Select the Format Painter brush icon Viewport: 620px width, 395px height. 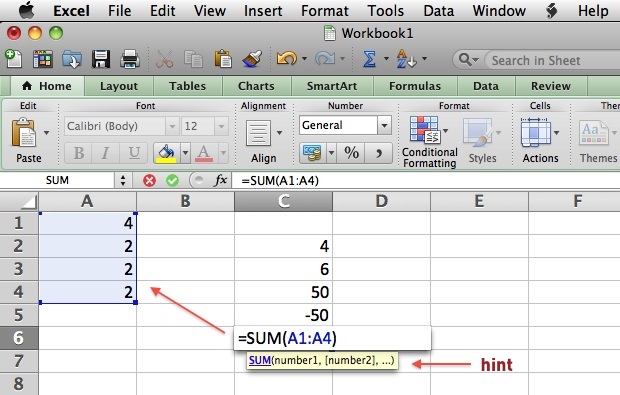click(x=252, y=59)
